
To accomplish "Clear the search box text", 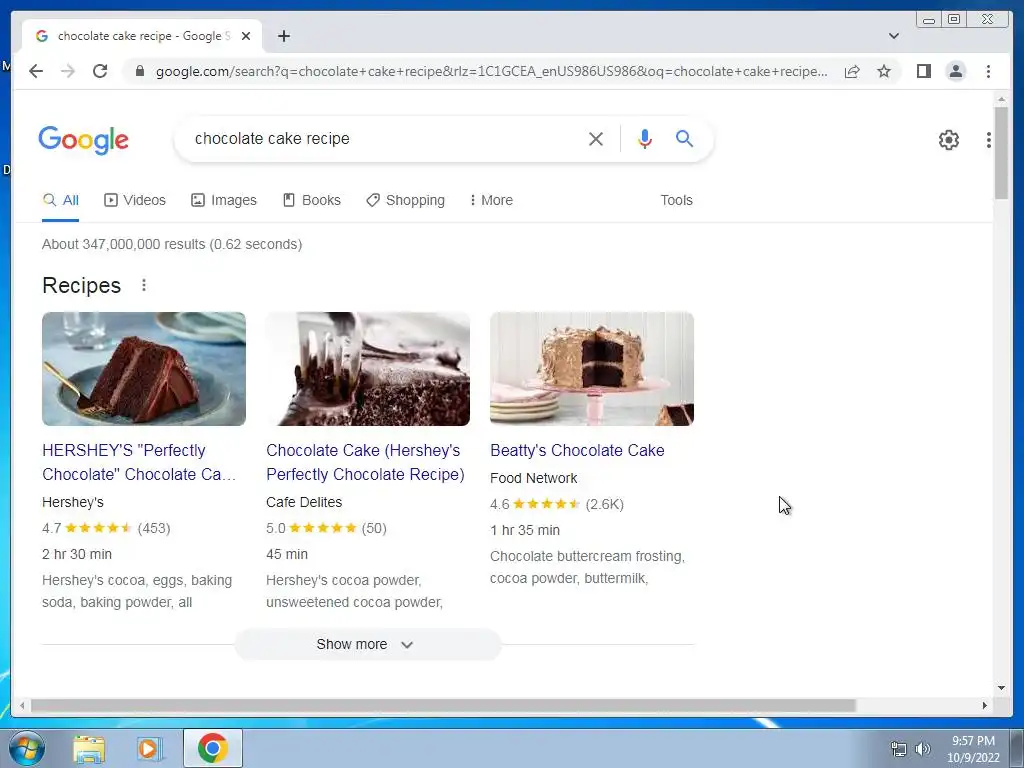I will point(596,138).
